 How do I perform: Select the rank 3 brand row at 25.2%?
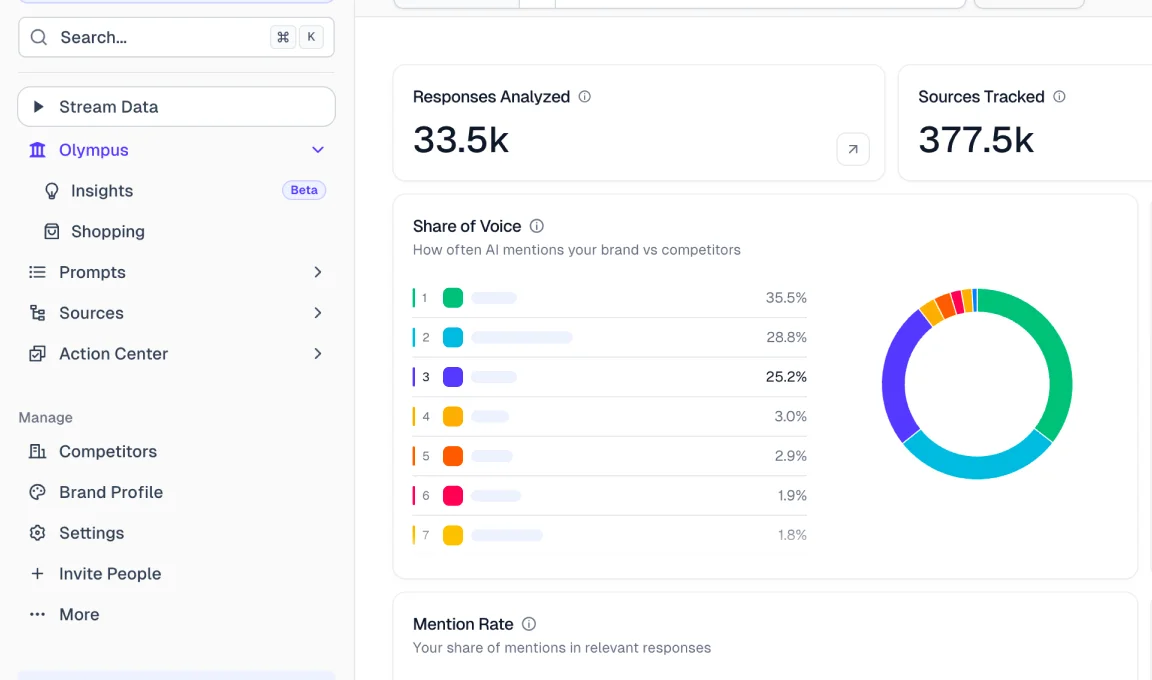[610, 377]
